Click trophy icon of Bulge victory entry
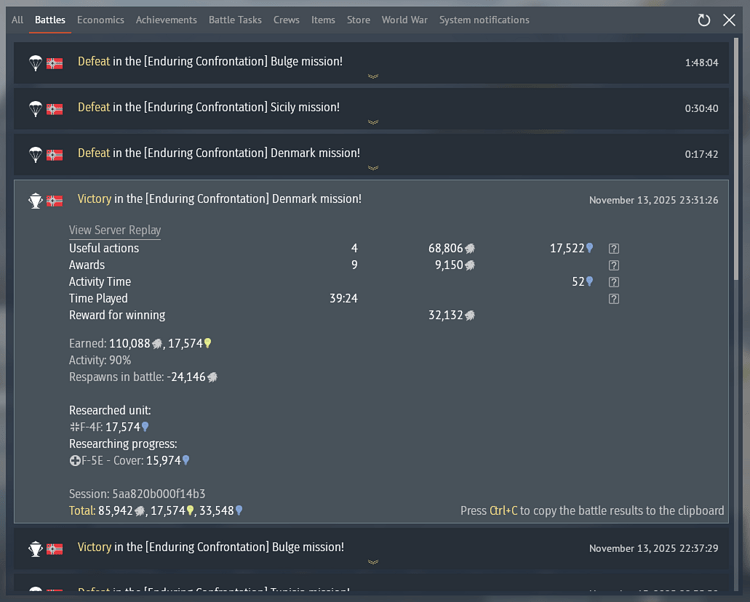This screenshot has height=602, width=750. point(35,548)
